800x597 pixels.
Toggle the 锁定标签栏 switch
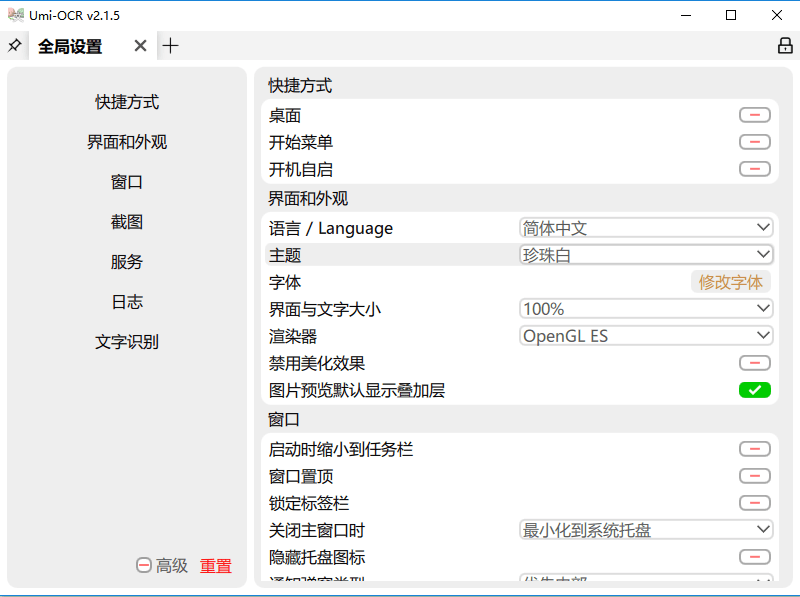(754, 503)
